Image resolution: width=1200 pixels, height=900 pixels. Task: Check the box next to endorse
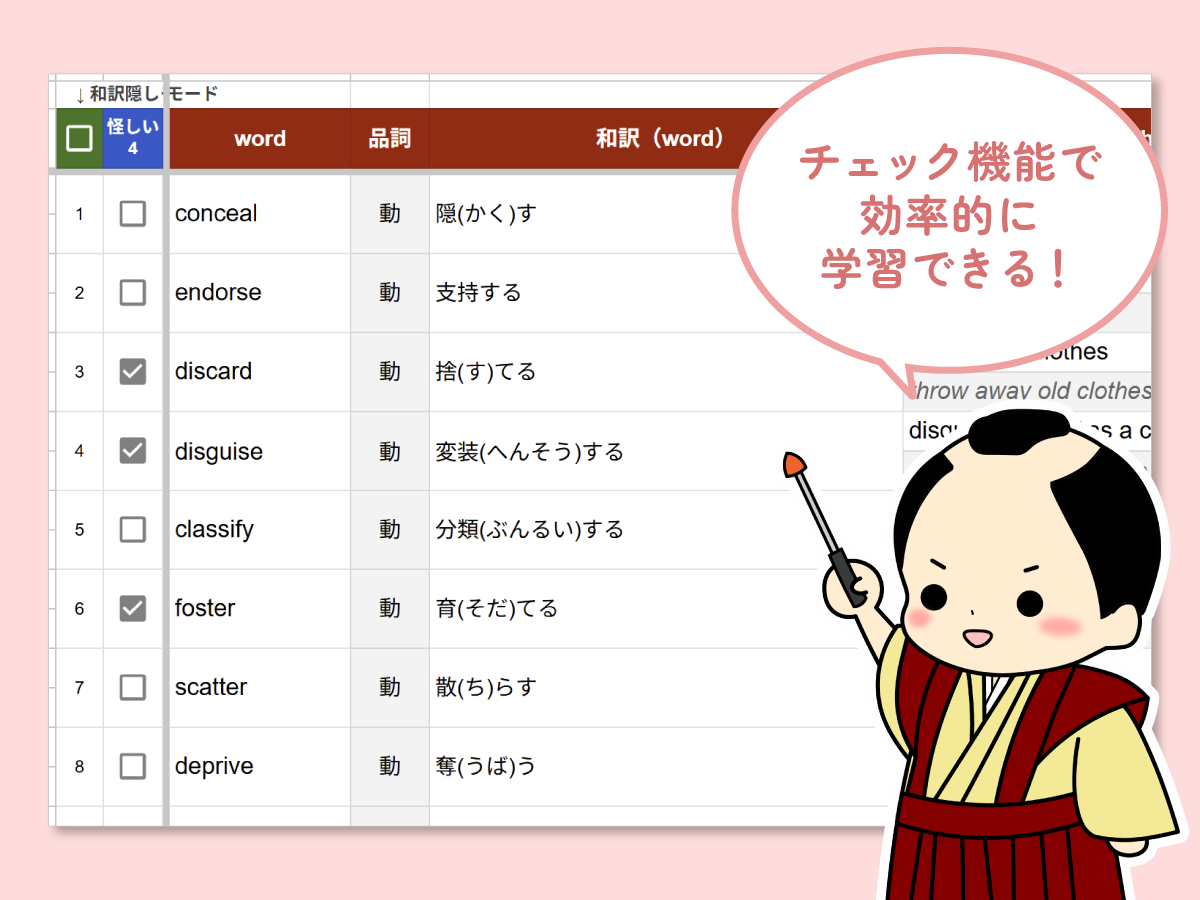click(x=133, y=292)
